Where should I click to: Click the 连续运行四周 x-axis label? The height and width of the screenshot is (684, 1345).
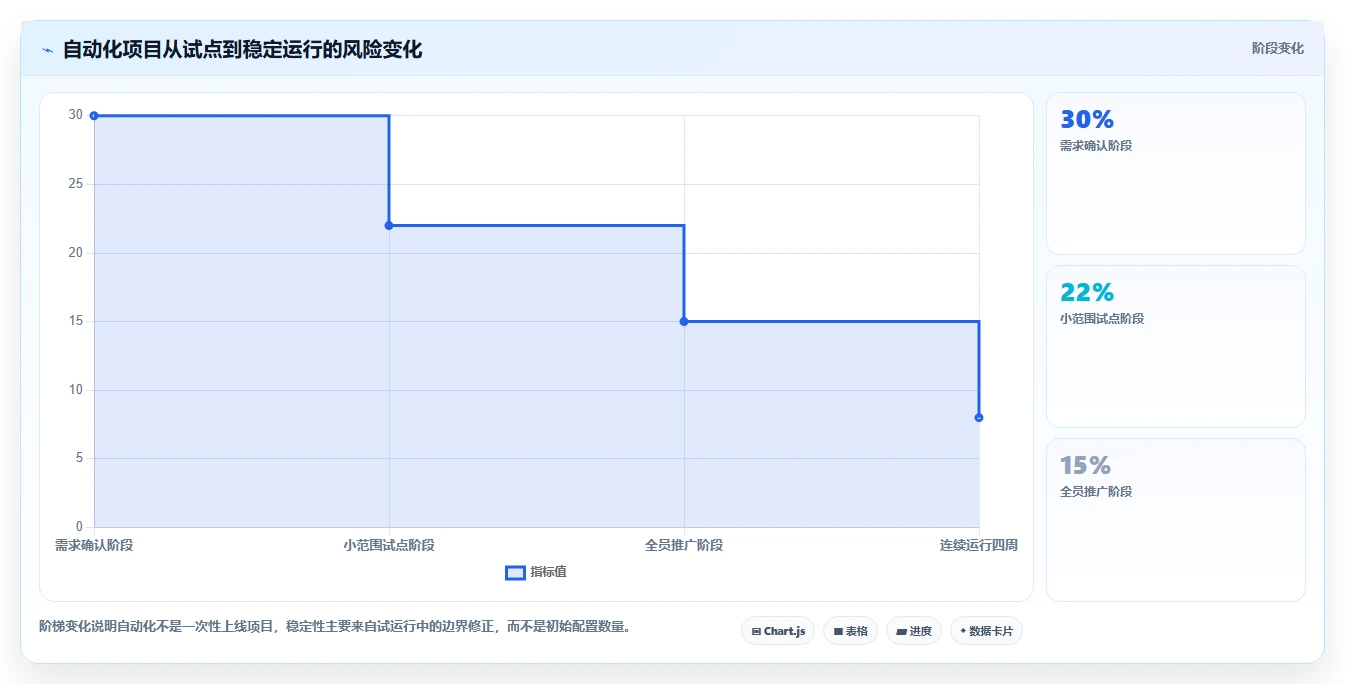point(979,545)
